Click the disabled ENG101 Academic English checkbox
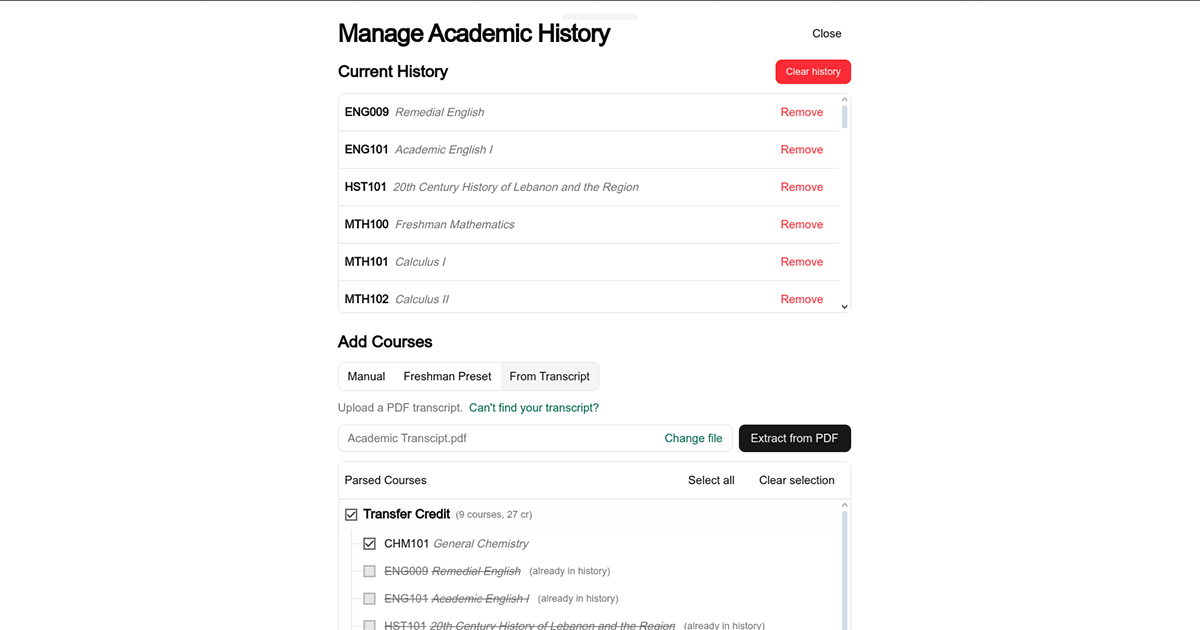 [x=369, y=598]
